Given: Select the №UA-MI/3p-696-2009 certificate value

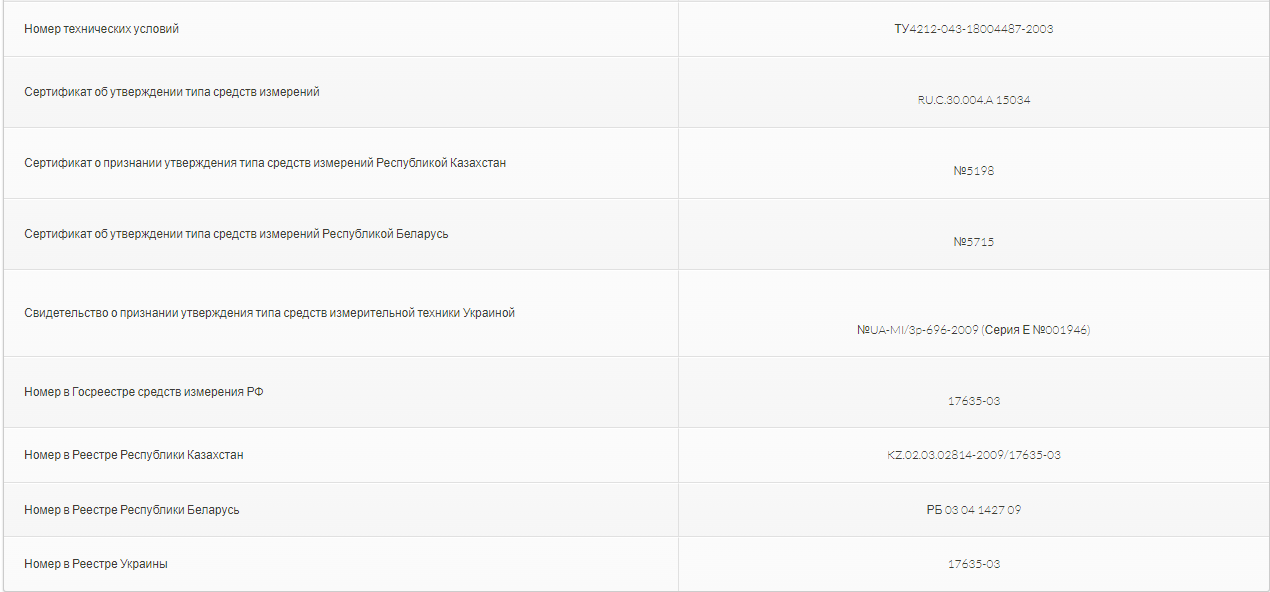Looking at the screenshot, I should [x=917, y=330].
